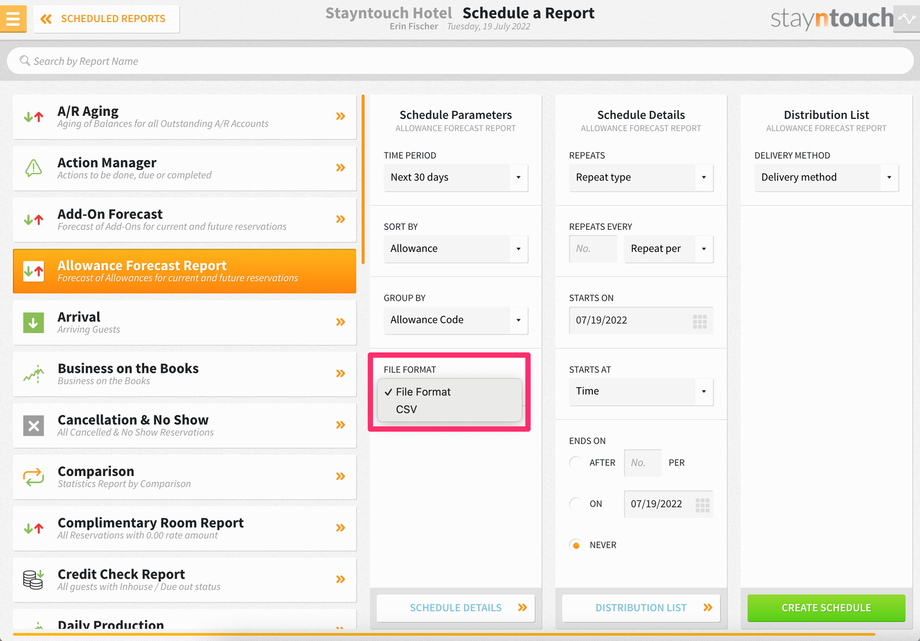
Task: Open the Ends On date calendar icon
Action: [x=702, y=505]
